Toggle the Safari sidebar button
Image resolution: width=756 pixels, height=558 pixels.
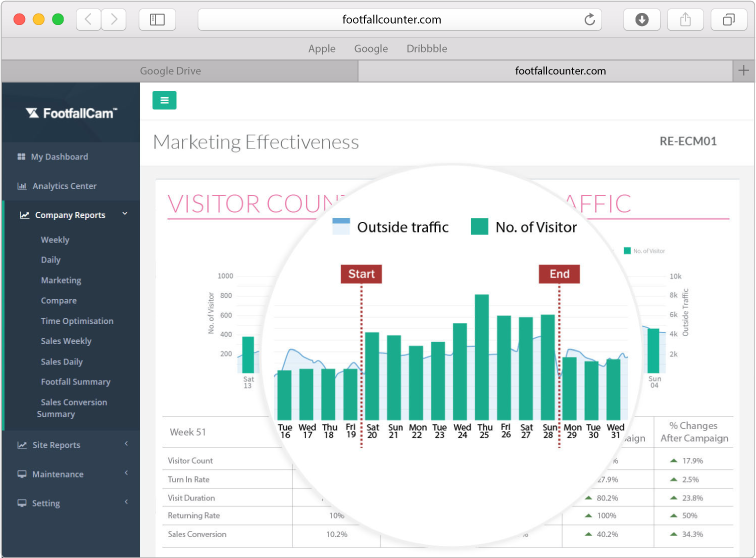click(157, 20)
